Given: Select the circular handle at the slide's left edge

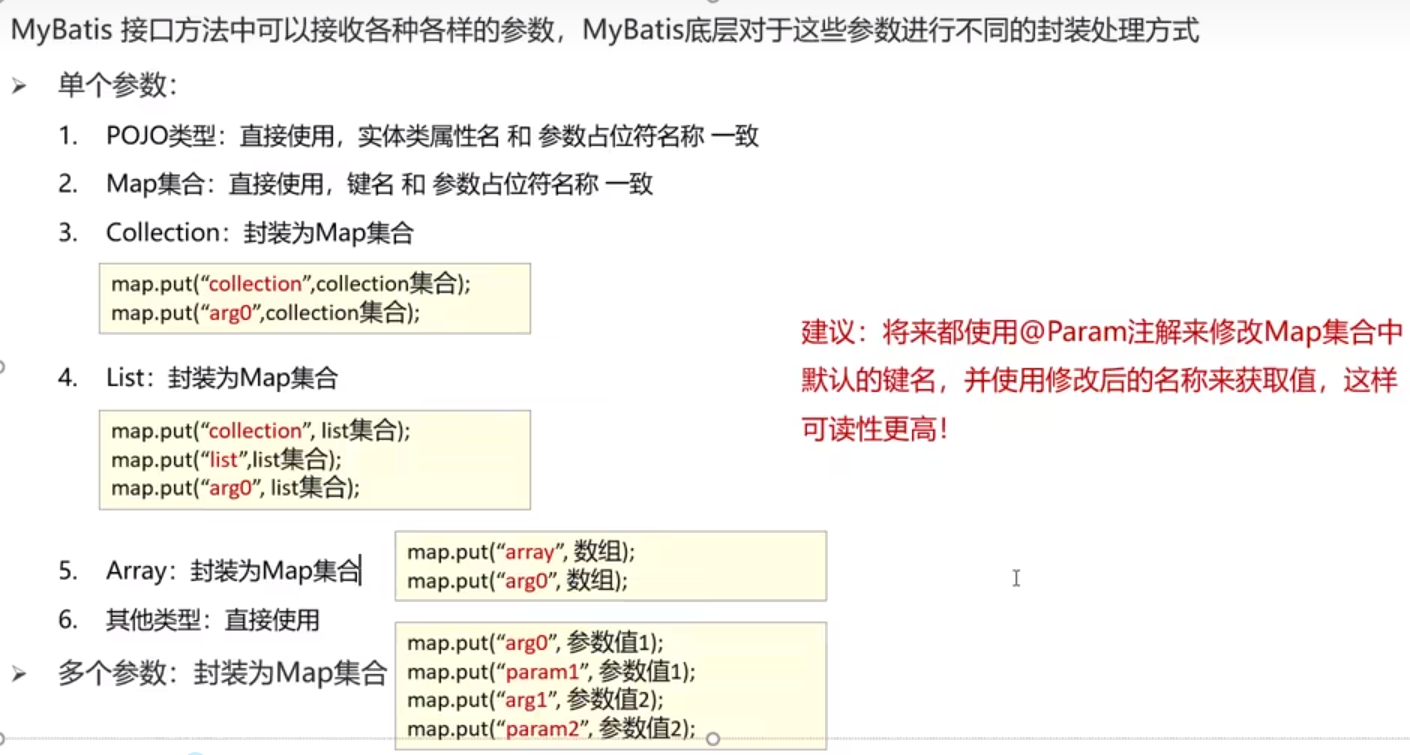Looking at the screenshot, I should pos(2,367).
